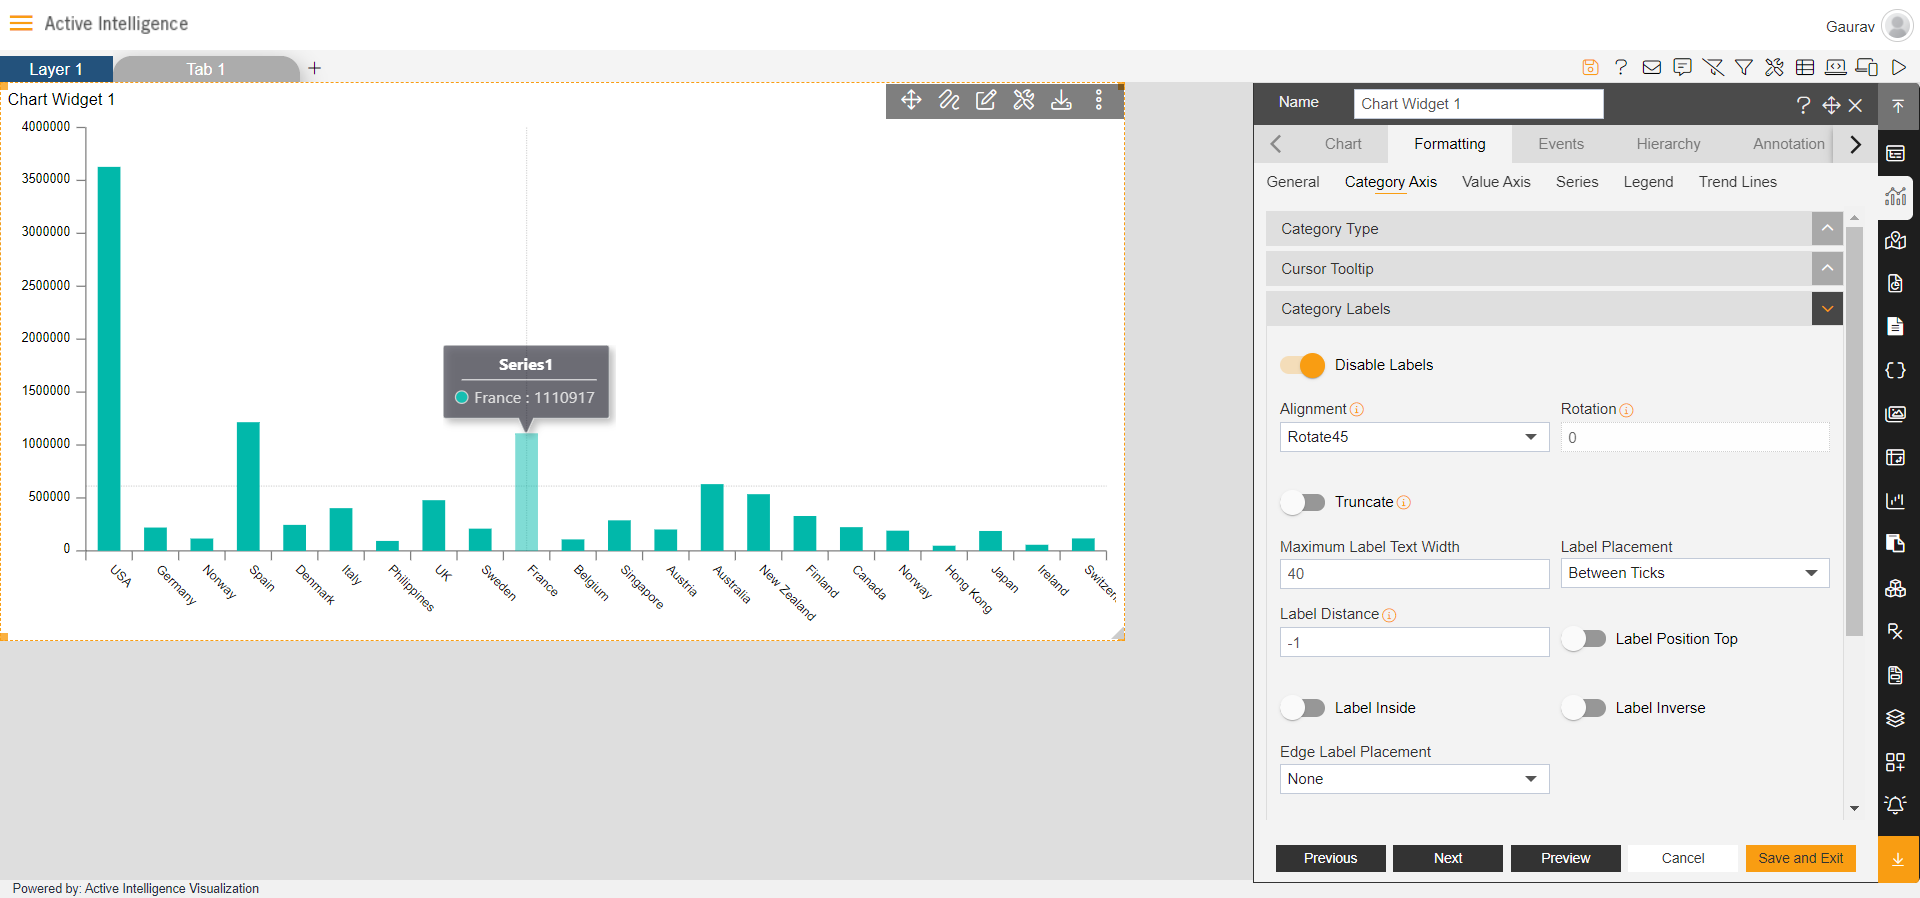Screen dimensions: 1920x898
Task: Open the Alignment Rotate45 dropdown
Action: [1414, 437]
